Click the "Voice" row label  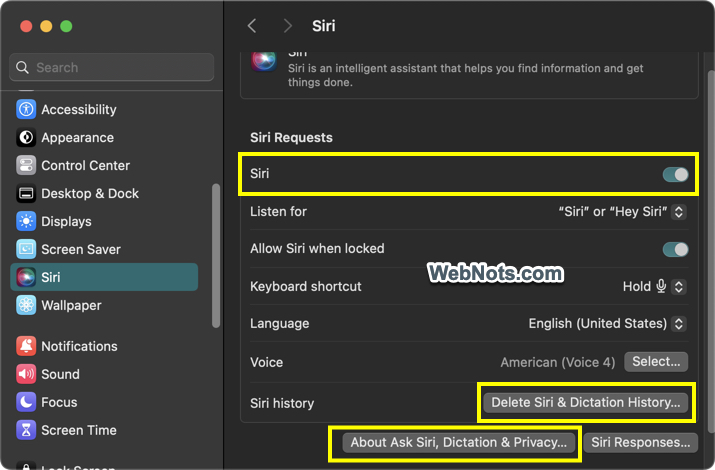[267, 362]
